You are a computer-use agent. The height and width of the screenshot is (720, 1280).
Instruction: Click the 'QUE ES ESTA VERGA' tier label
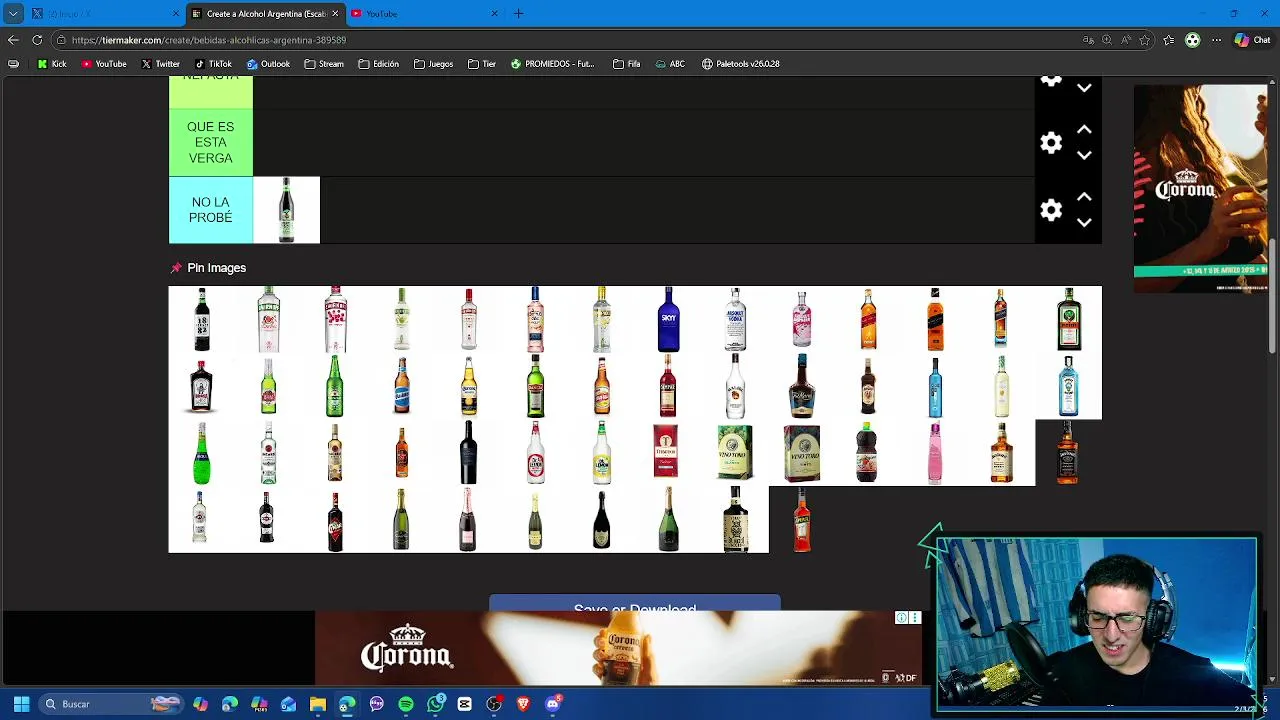point(210,143)
